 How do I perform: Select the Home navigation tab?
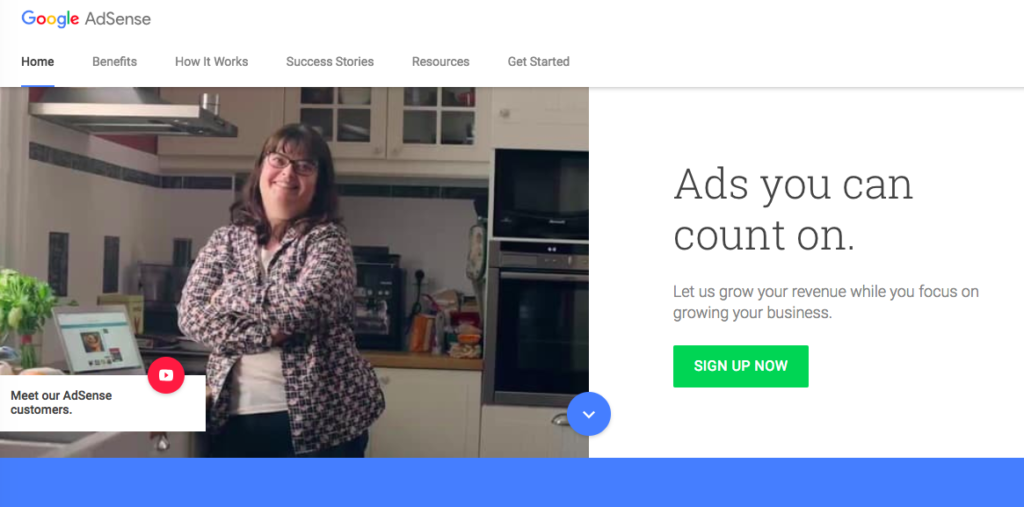[x=37, y=62]
